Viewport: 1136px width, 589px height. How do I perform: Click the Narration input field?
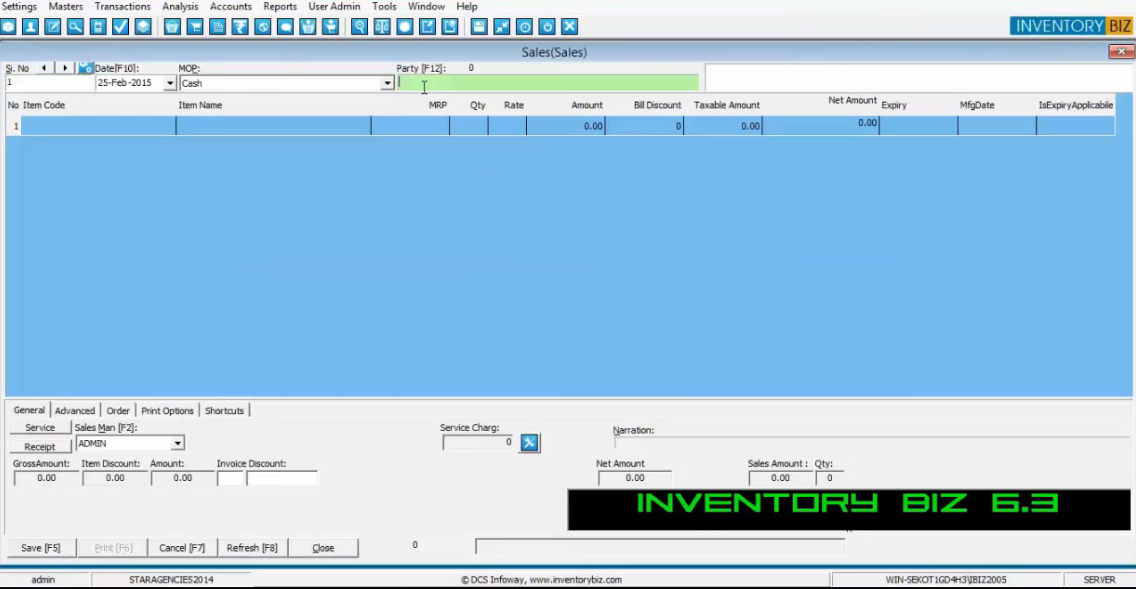pyautogui.click(x=872, y=441)
